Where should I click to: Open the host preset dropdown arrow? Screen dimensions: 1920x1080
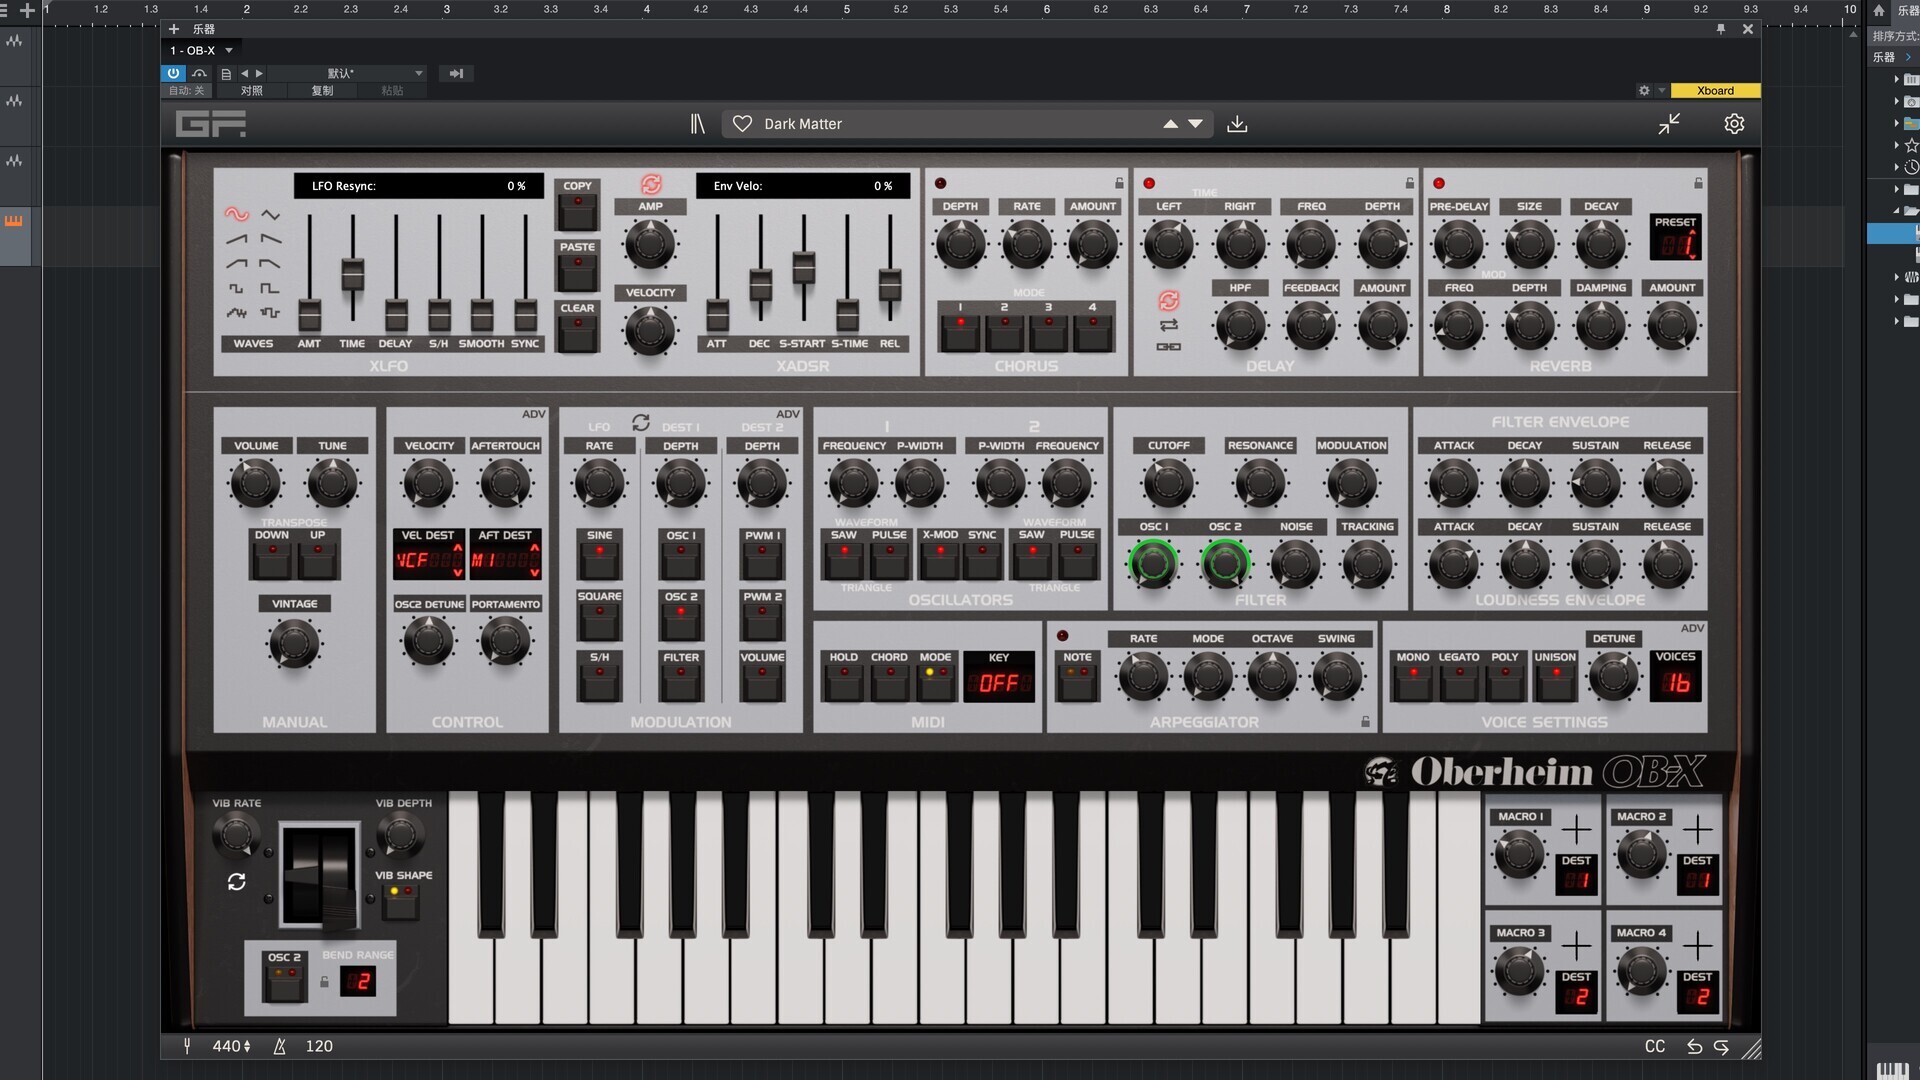click(419, 74)
